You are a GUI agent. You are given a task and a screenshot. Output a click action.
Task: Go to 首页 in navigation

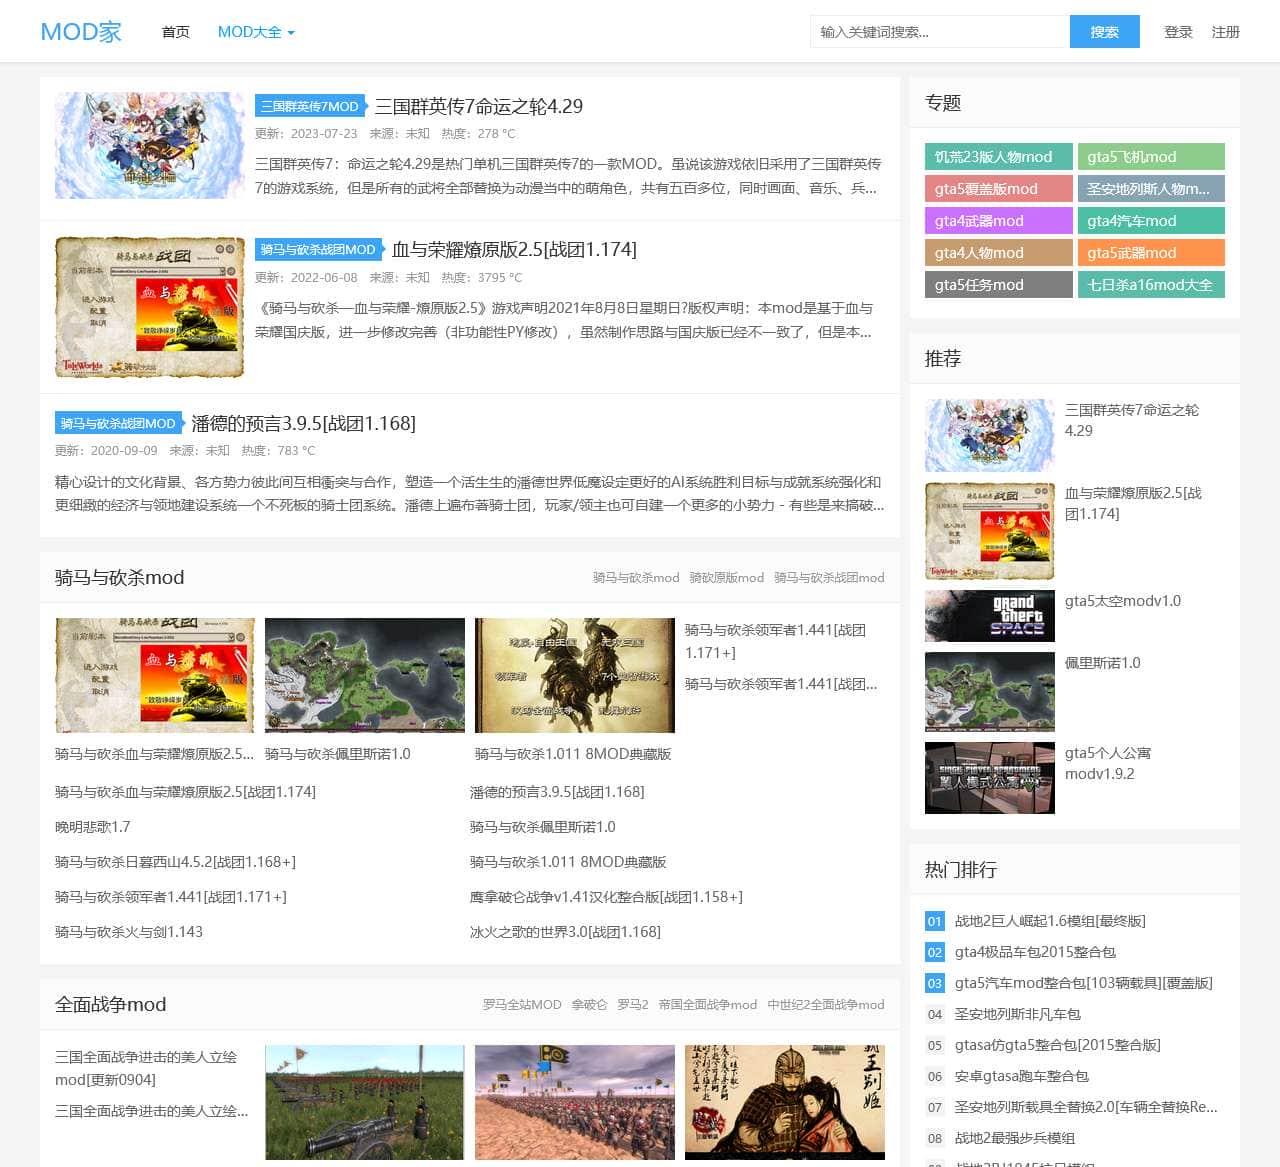[176, 32]
